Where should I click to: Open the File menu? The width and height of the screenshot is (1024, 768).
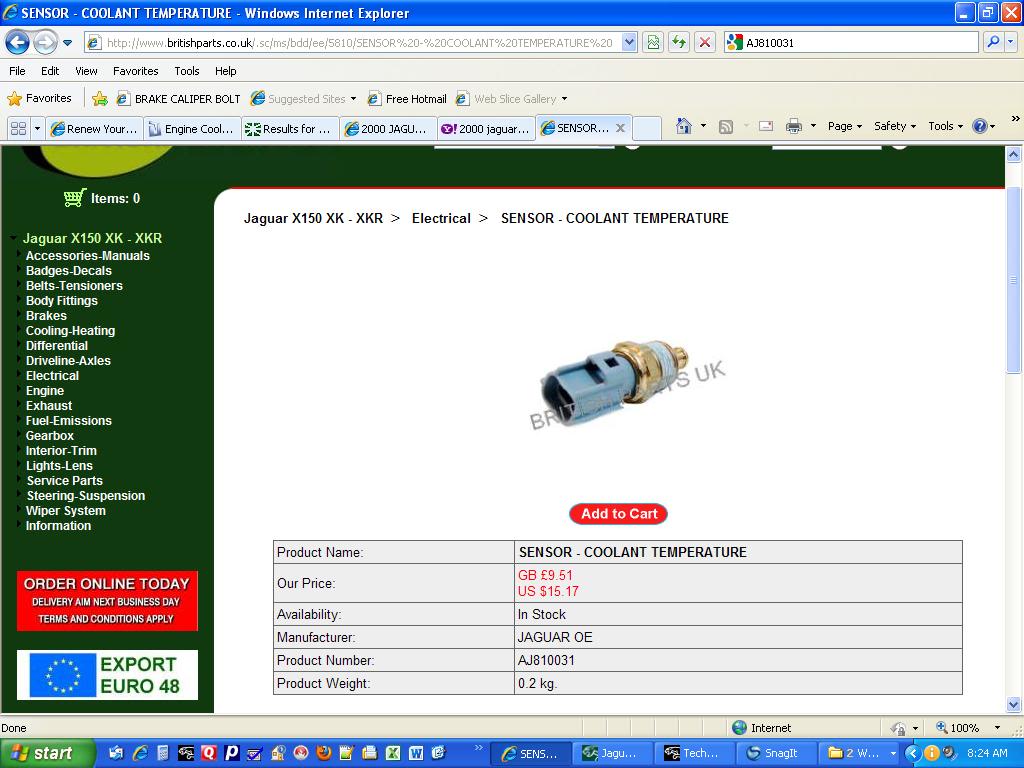point(18,71)
